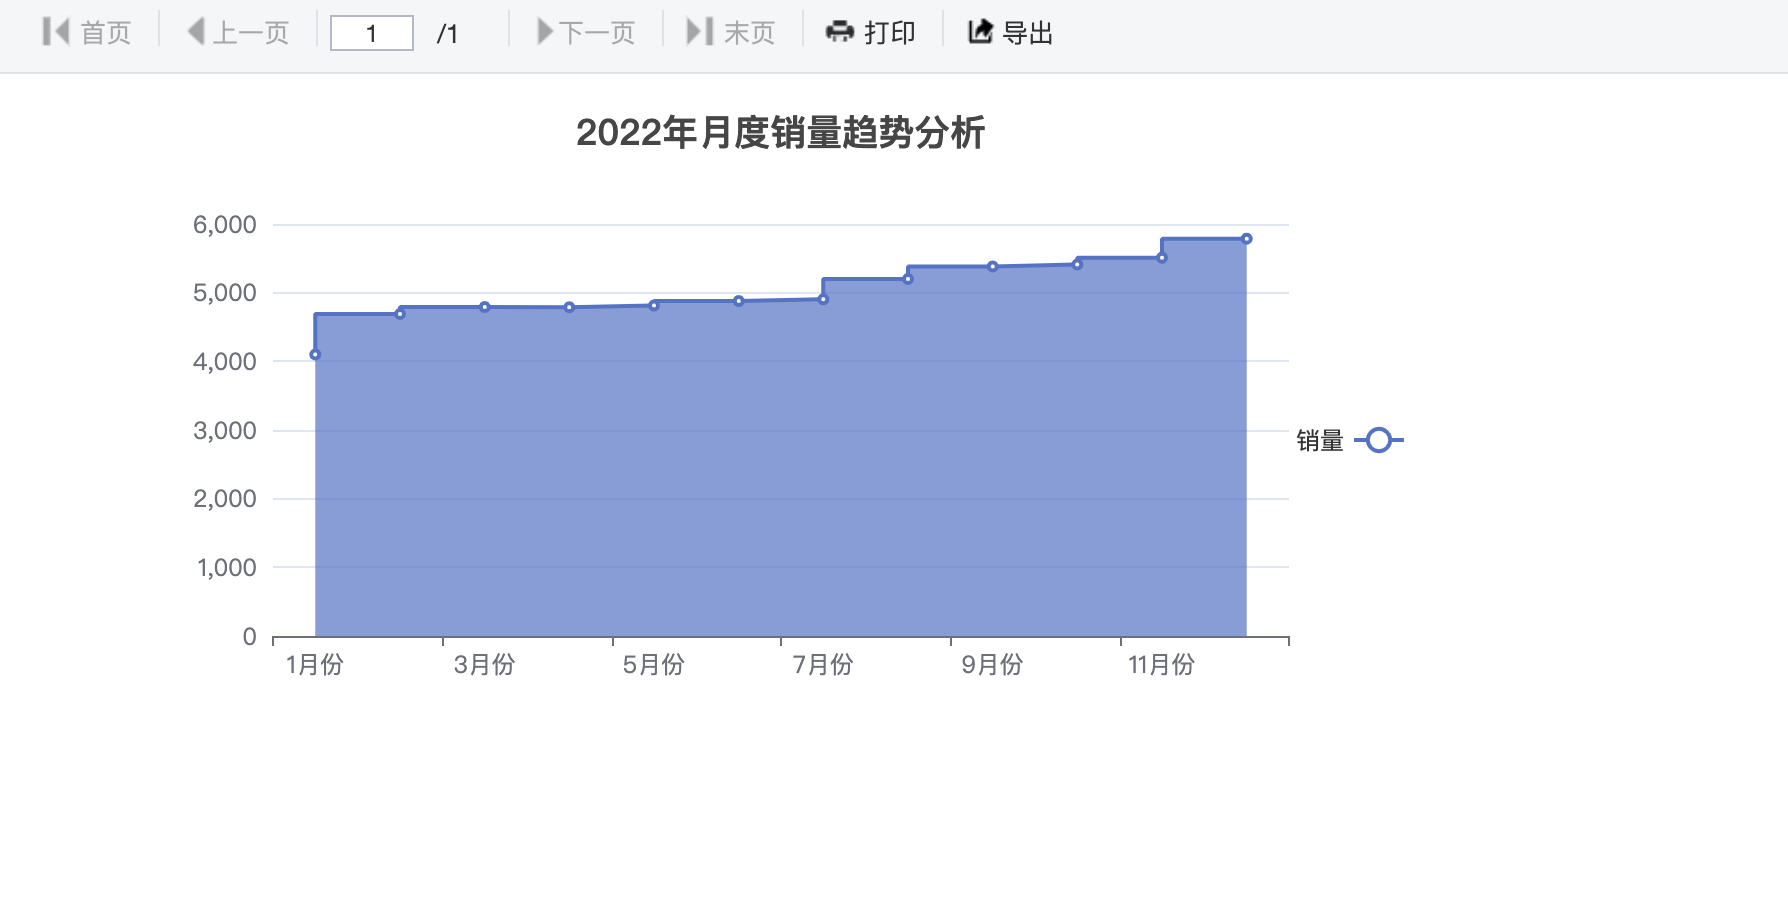Click the 3,000 y-axis label
The width and height of the screenshot is (1788, 906).
tap(225, 431)
